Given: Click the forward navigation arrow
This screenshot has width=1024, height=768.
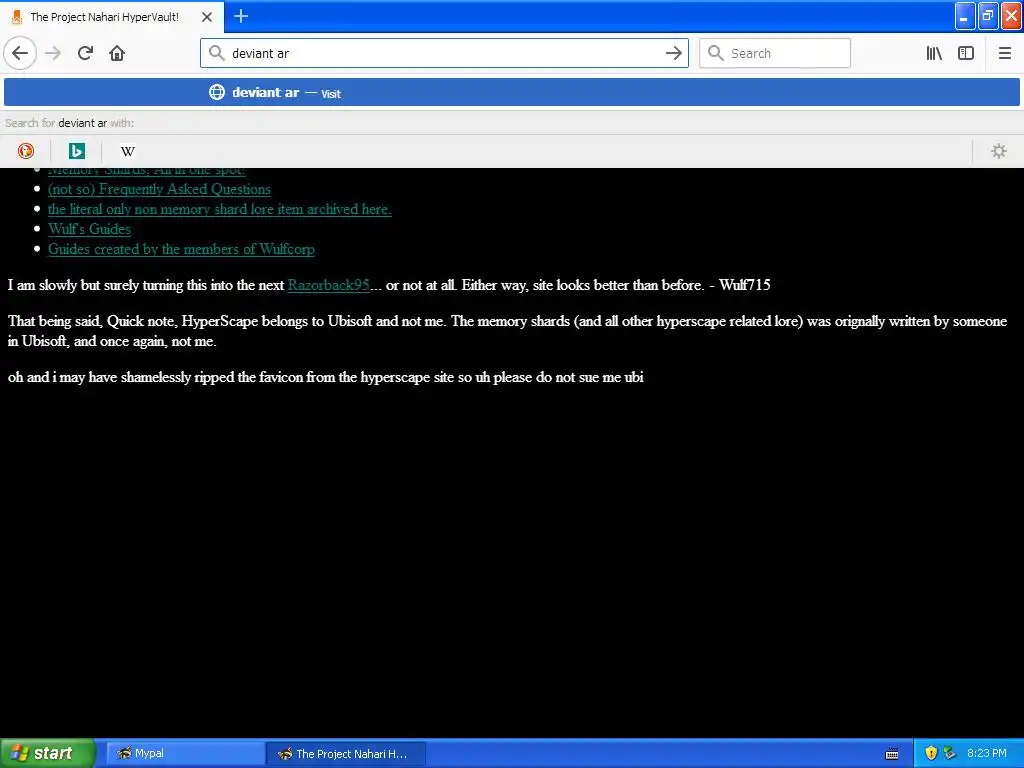Looking at the screenshot, I should pyautogui.click(x=53, y=53).
